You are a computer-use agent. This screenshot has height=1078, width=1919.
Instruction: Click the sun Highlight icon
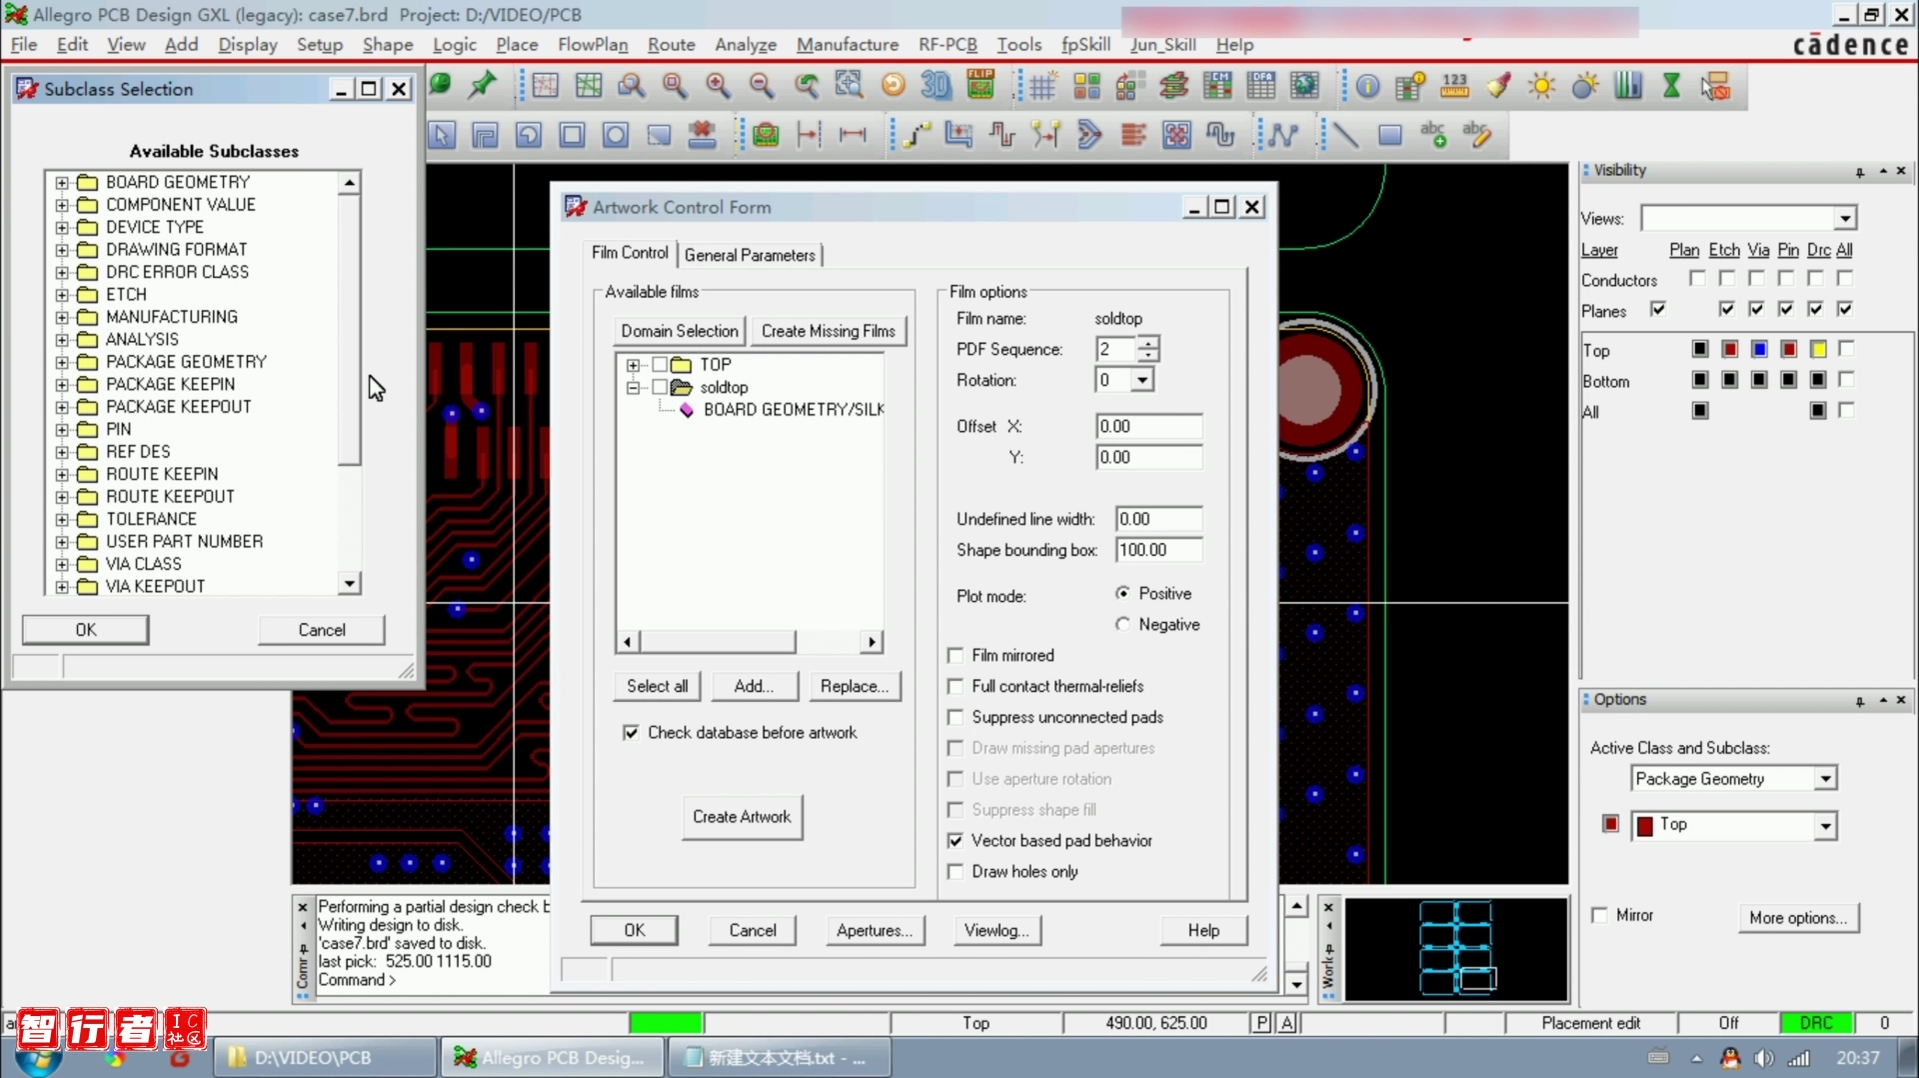(x=1542, y=86)
